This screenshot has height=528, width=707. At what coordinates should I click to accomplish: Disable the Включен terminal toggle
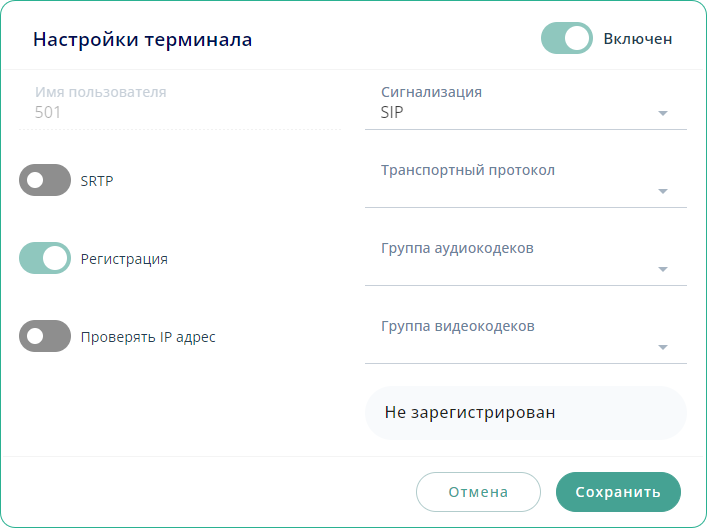(566, 39)
